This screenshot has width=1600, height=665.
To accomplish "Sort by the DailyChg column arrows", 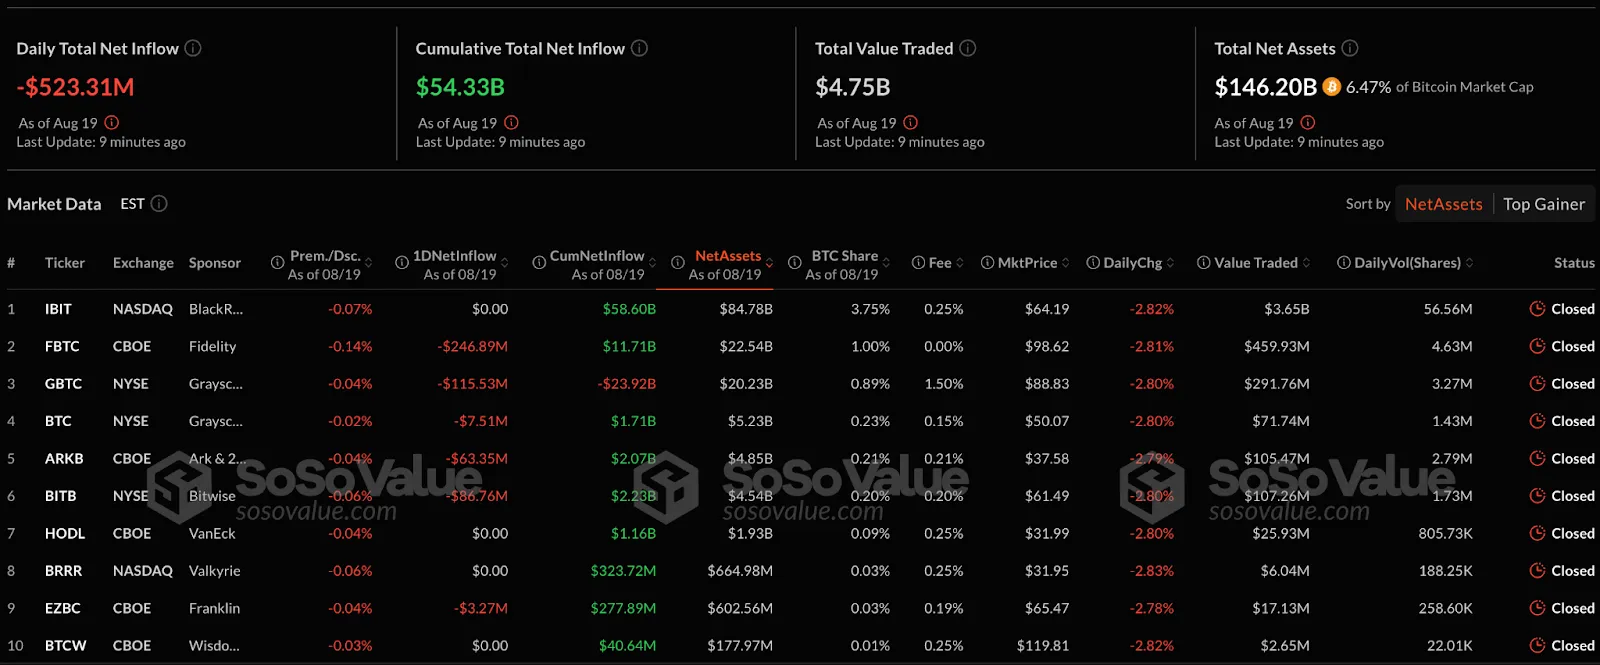I will click(x=1170, y=263).
